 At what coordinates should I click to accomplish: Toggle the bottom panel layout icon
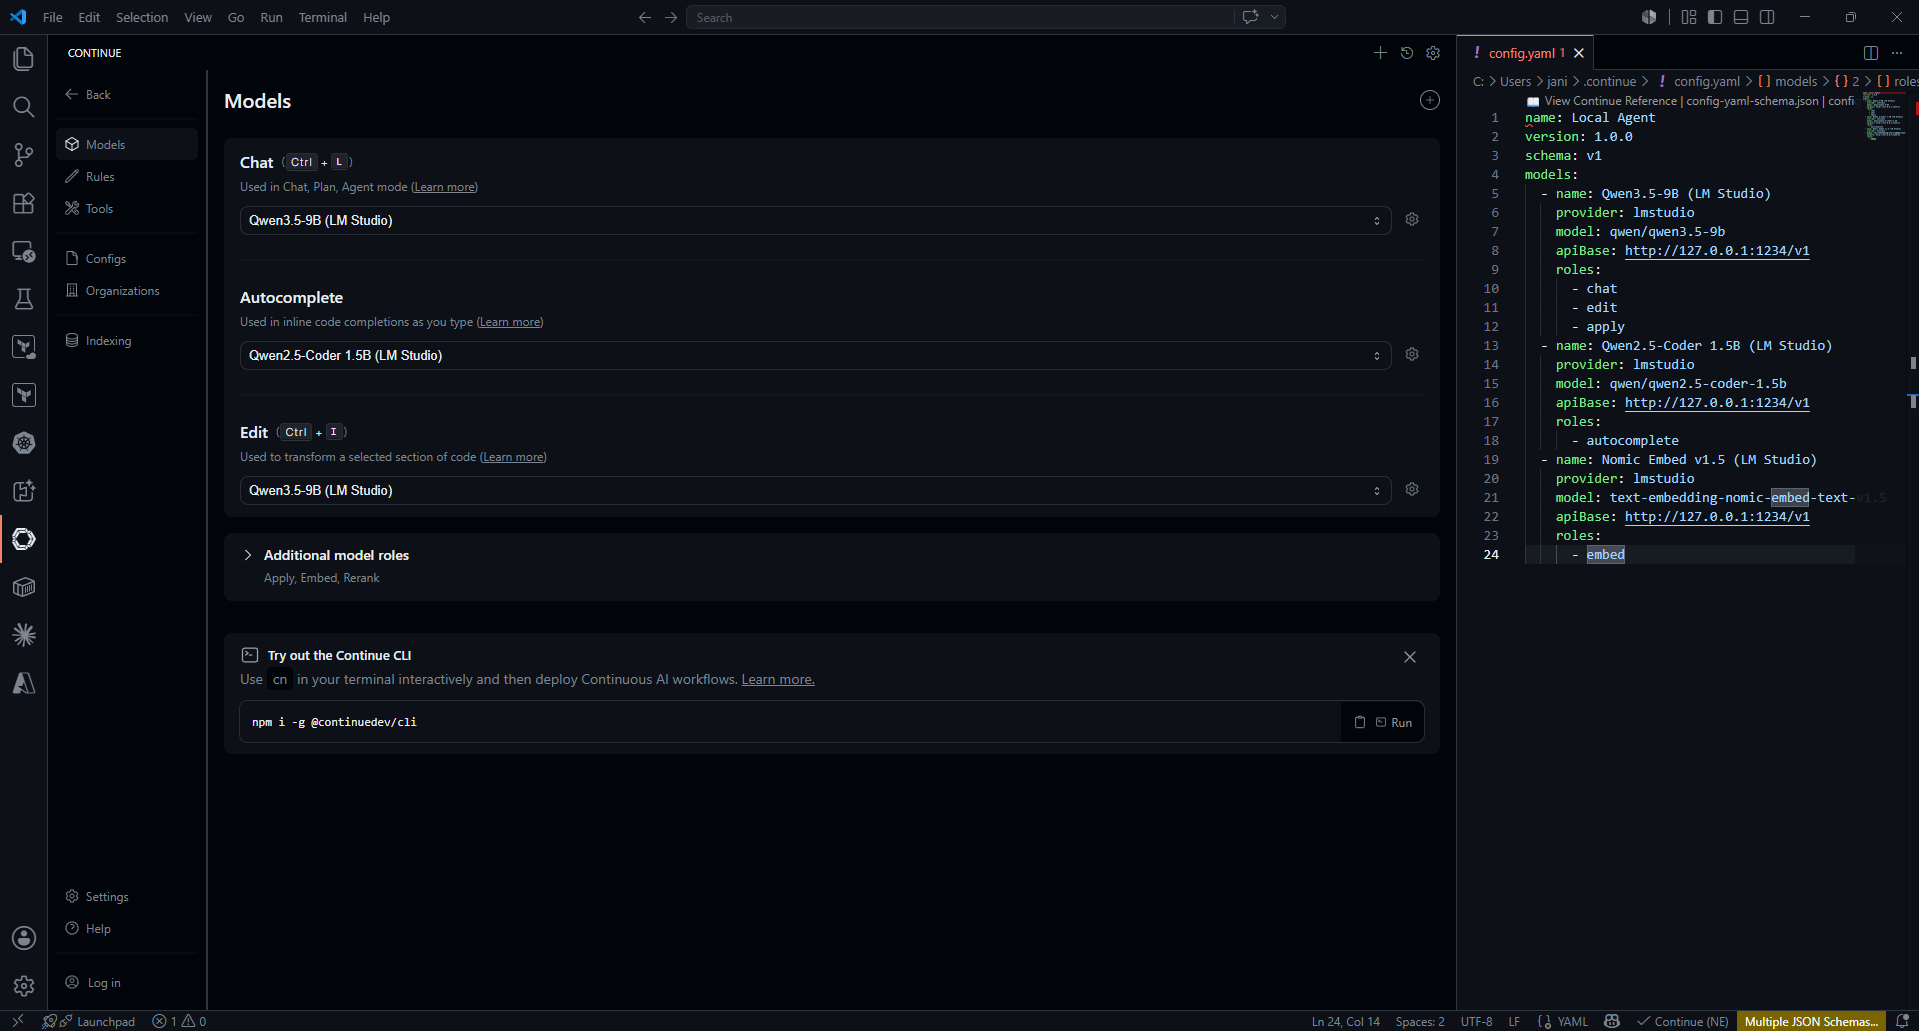(x=1741, y=17)
